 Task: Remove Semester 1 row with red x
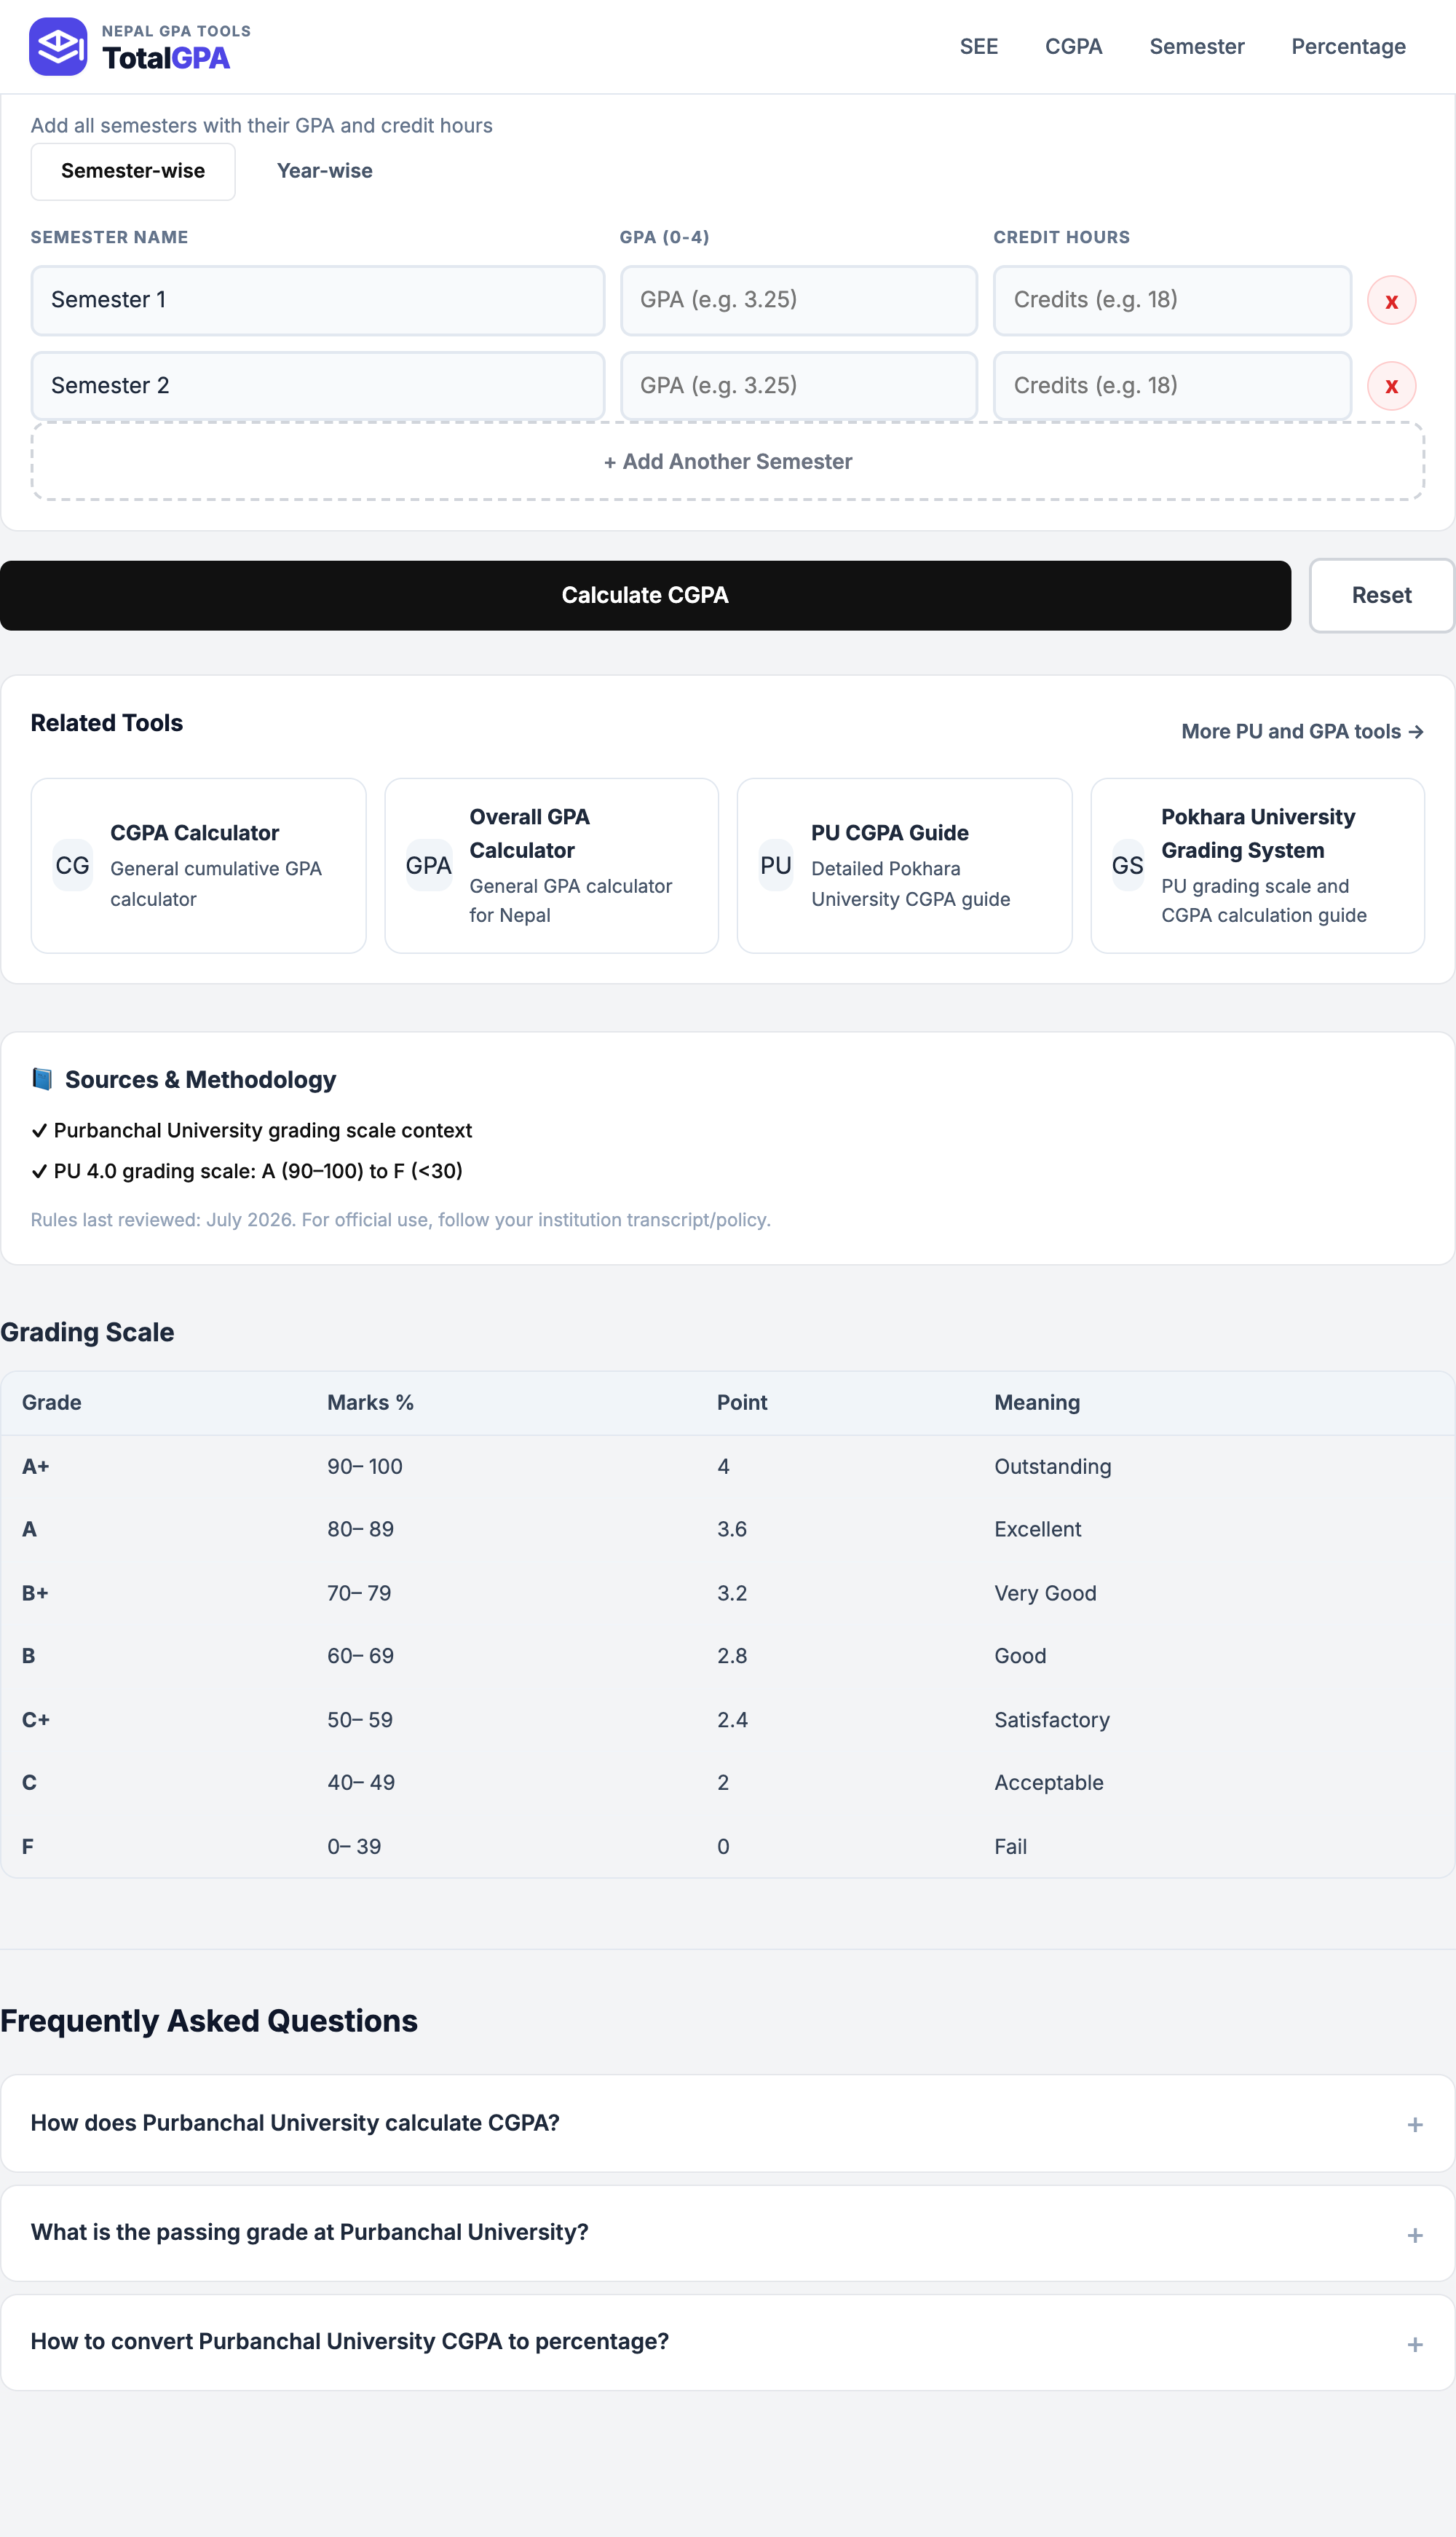click(x=1391, y=301)
